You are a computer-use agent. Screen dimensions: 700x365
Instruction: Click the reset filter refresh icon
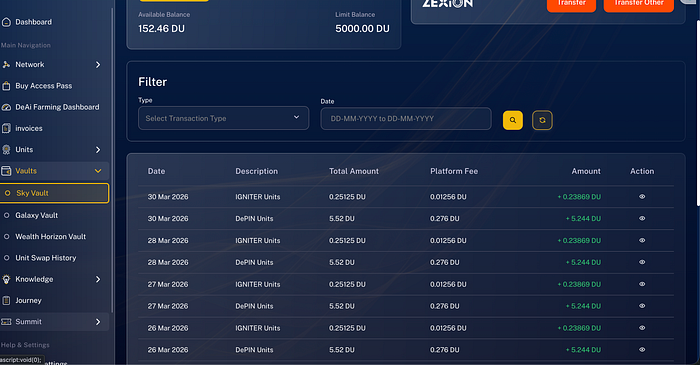542,120
